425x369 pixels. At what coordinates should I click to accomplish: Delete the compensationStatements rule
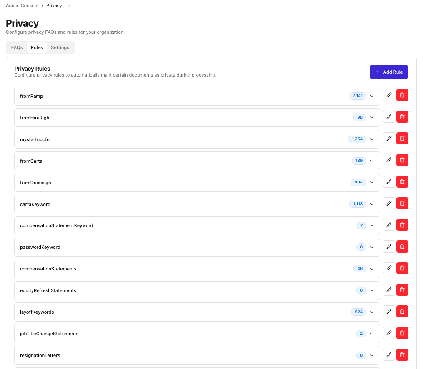[402, 268]
